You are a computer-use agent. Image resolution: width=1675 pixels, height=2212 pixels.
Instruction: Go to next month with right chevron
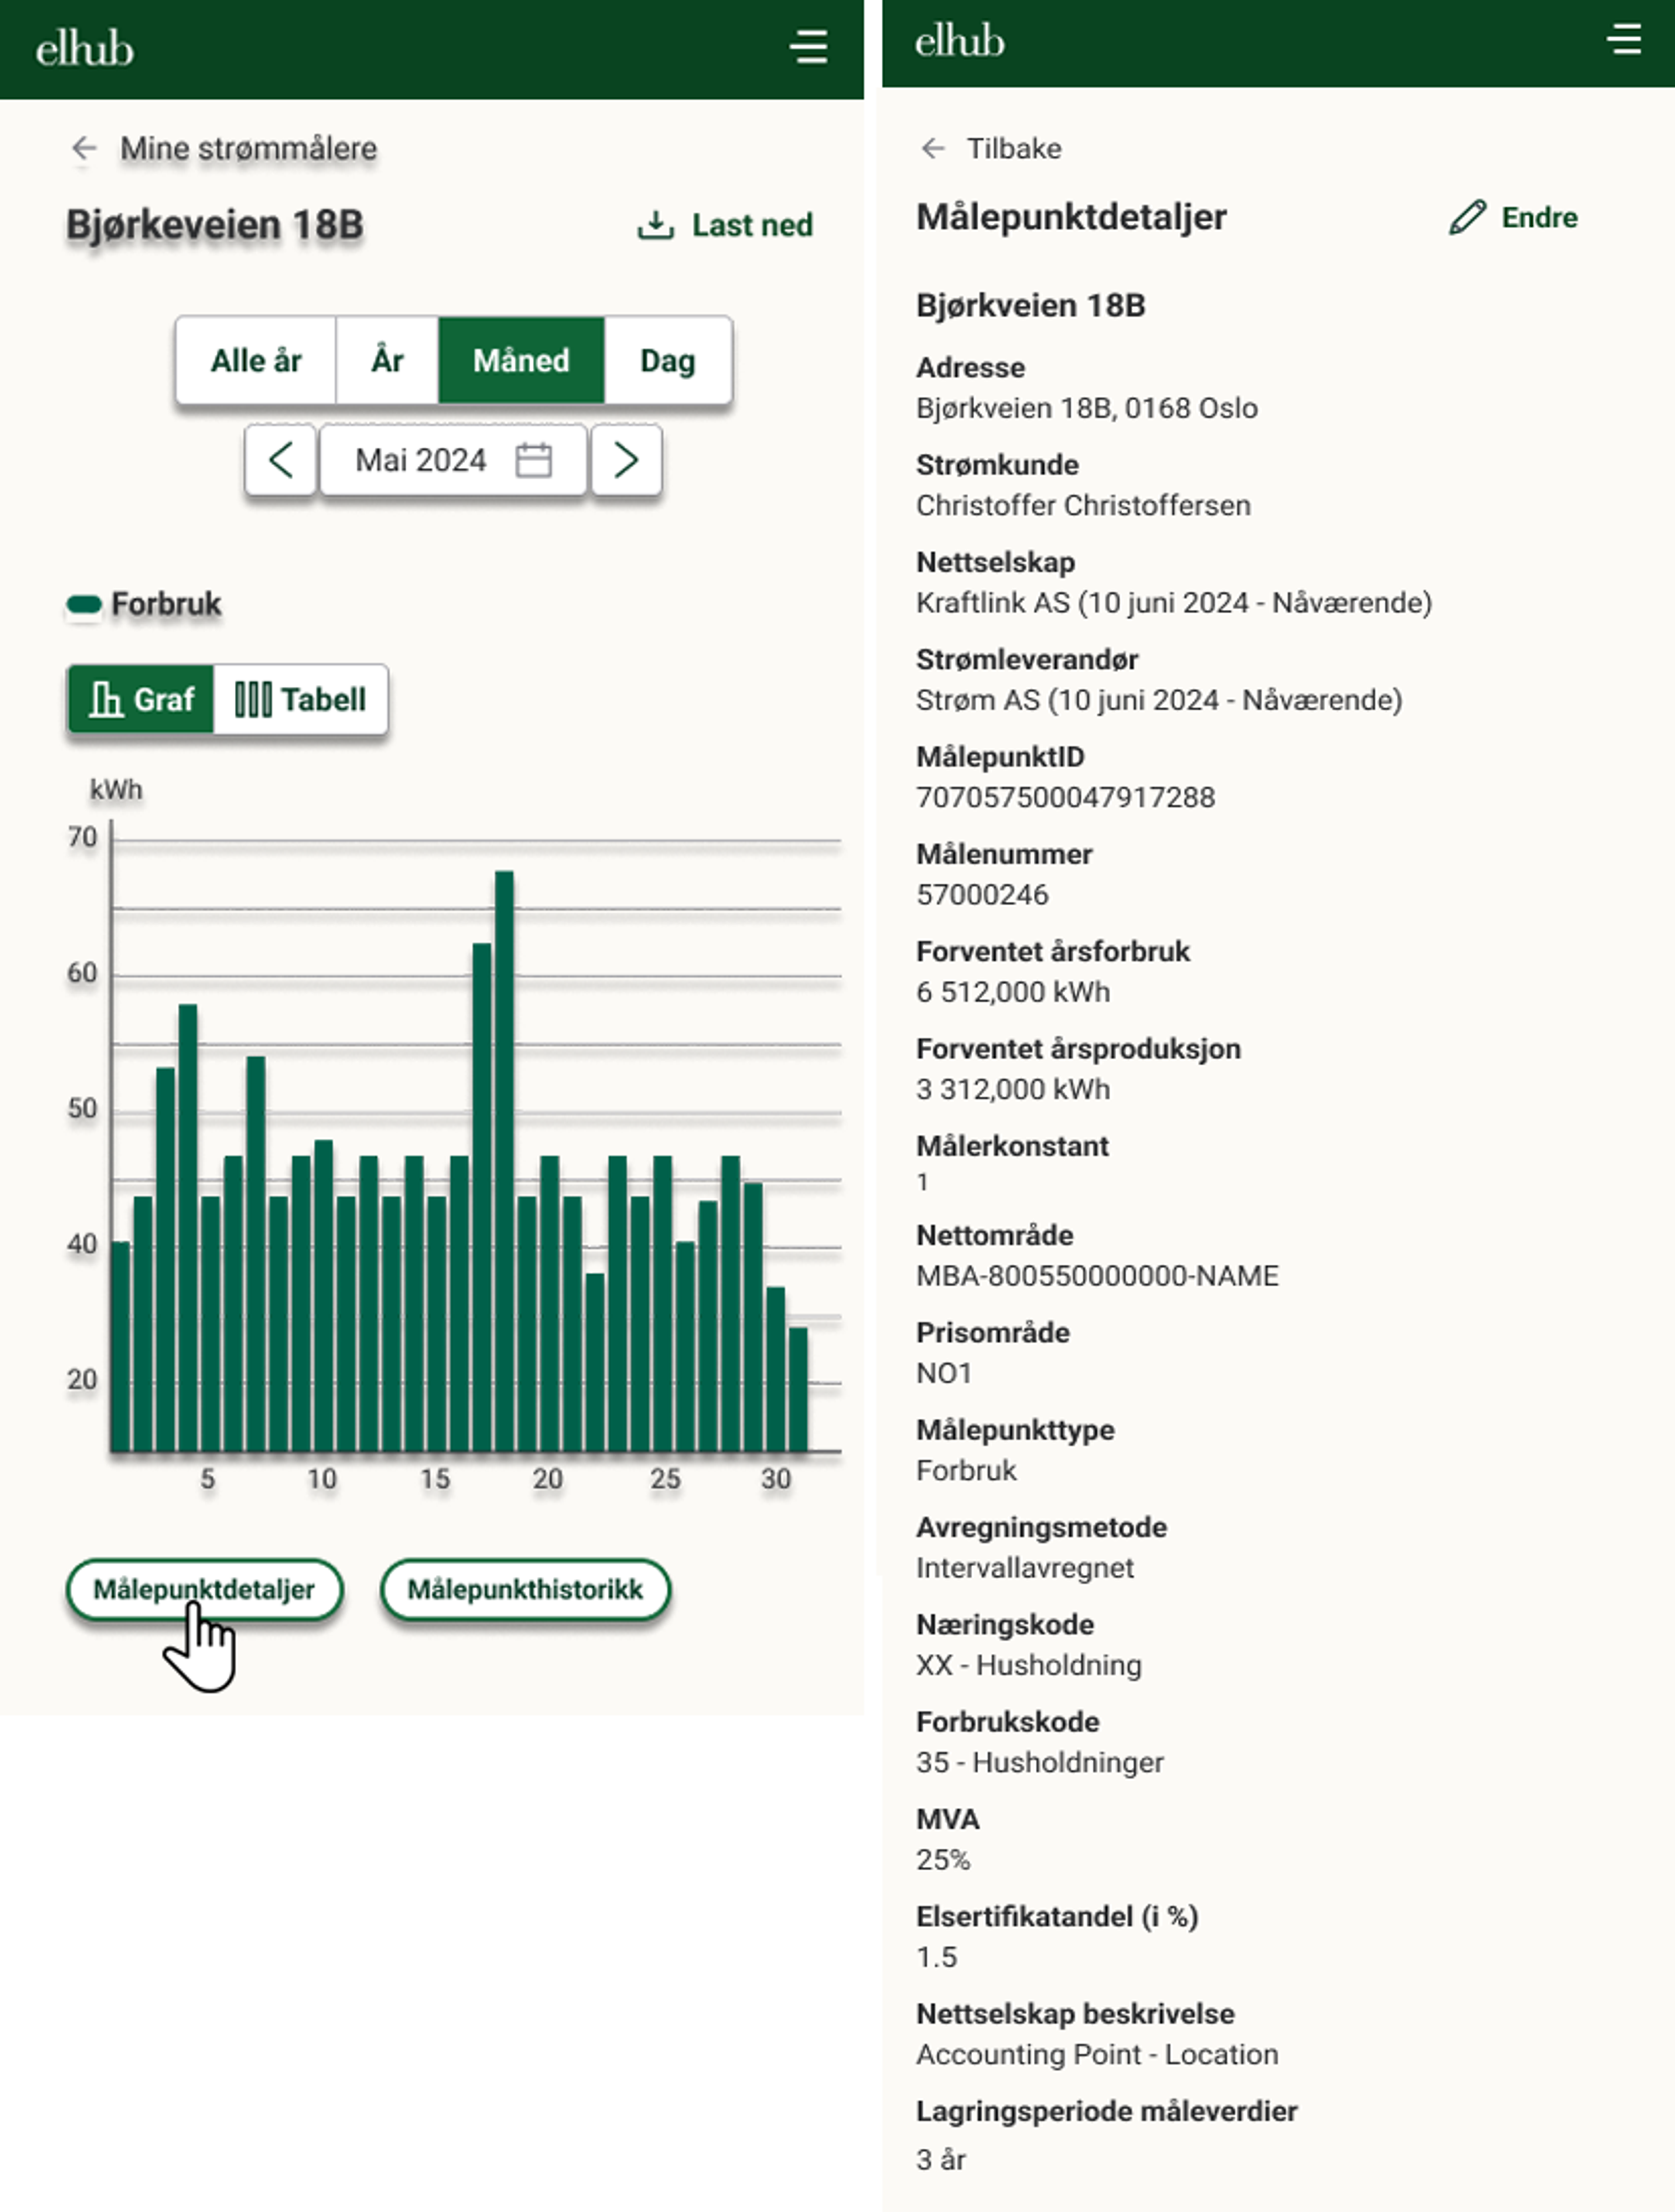coord(626,461)
